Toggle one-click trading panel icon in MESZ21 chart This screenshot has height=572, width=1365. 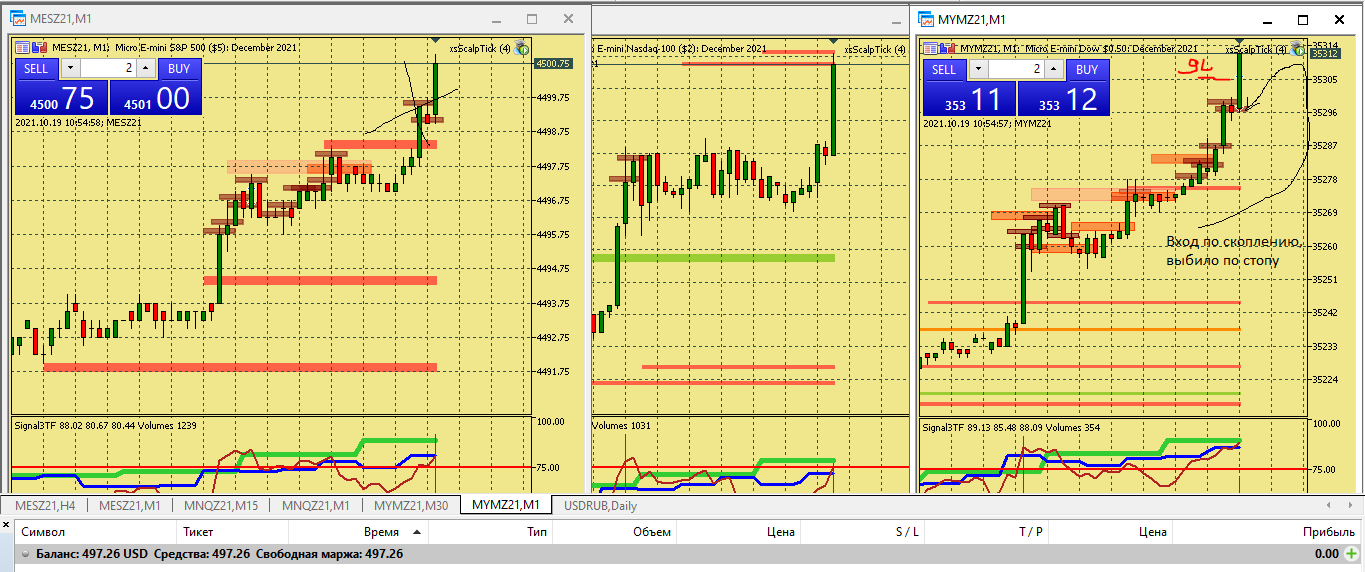click(x=24, y=47)
